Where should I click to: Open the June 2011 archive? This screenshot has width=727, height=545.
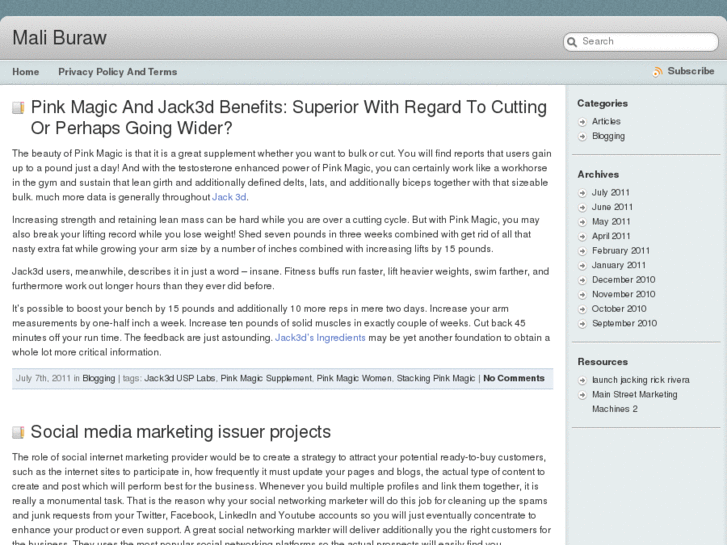coord(612,207)
